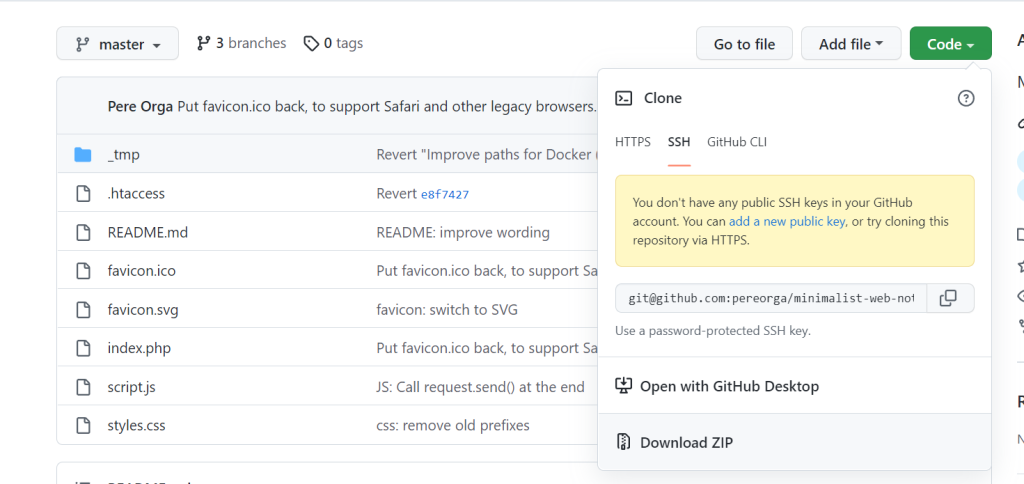Click the SSH clone URL text field
Screen dimensions: 1024x484
tap(770, 298)
